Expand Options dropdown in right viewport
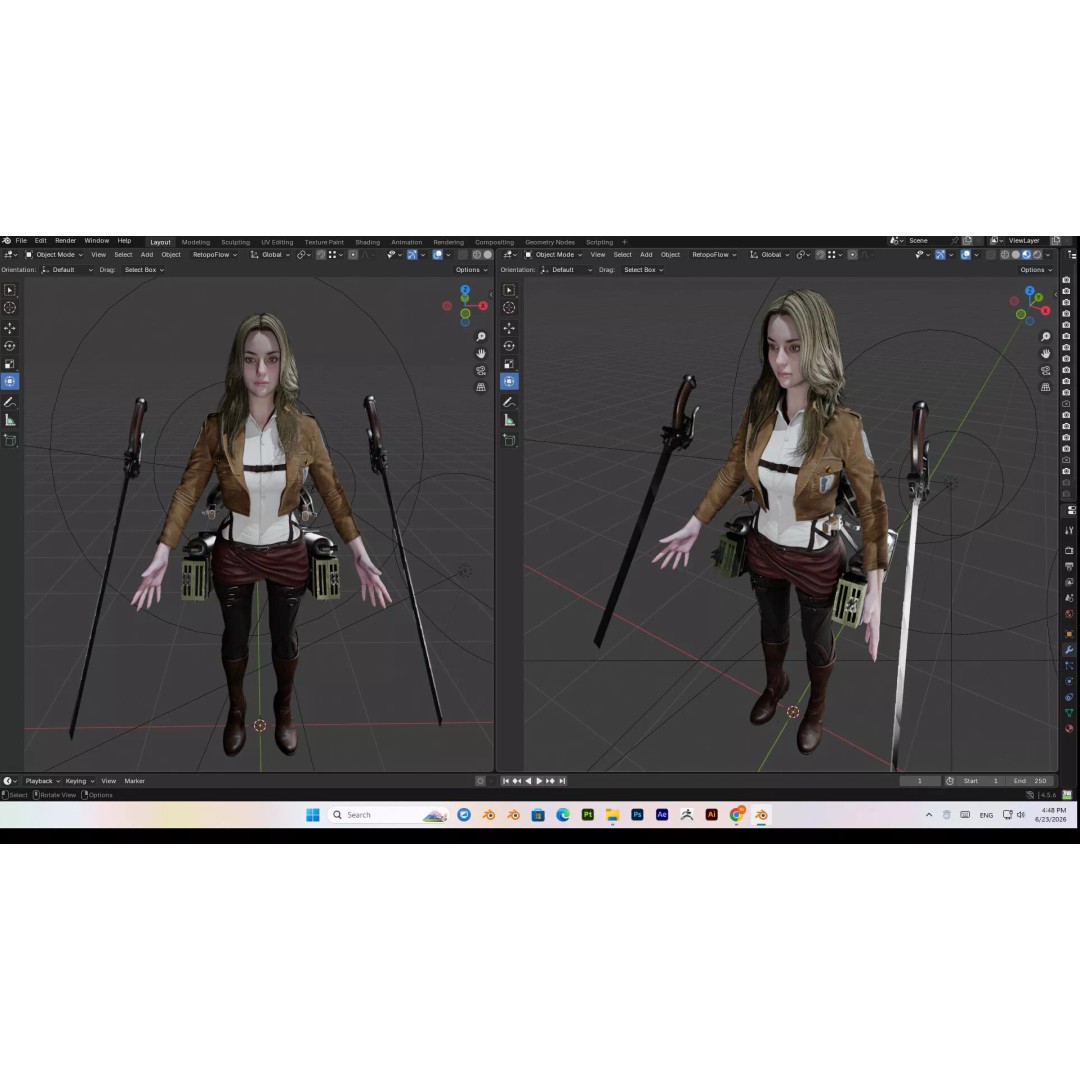This screenshot has width=1080, height=1080. [1036, 270]
